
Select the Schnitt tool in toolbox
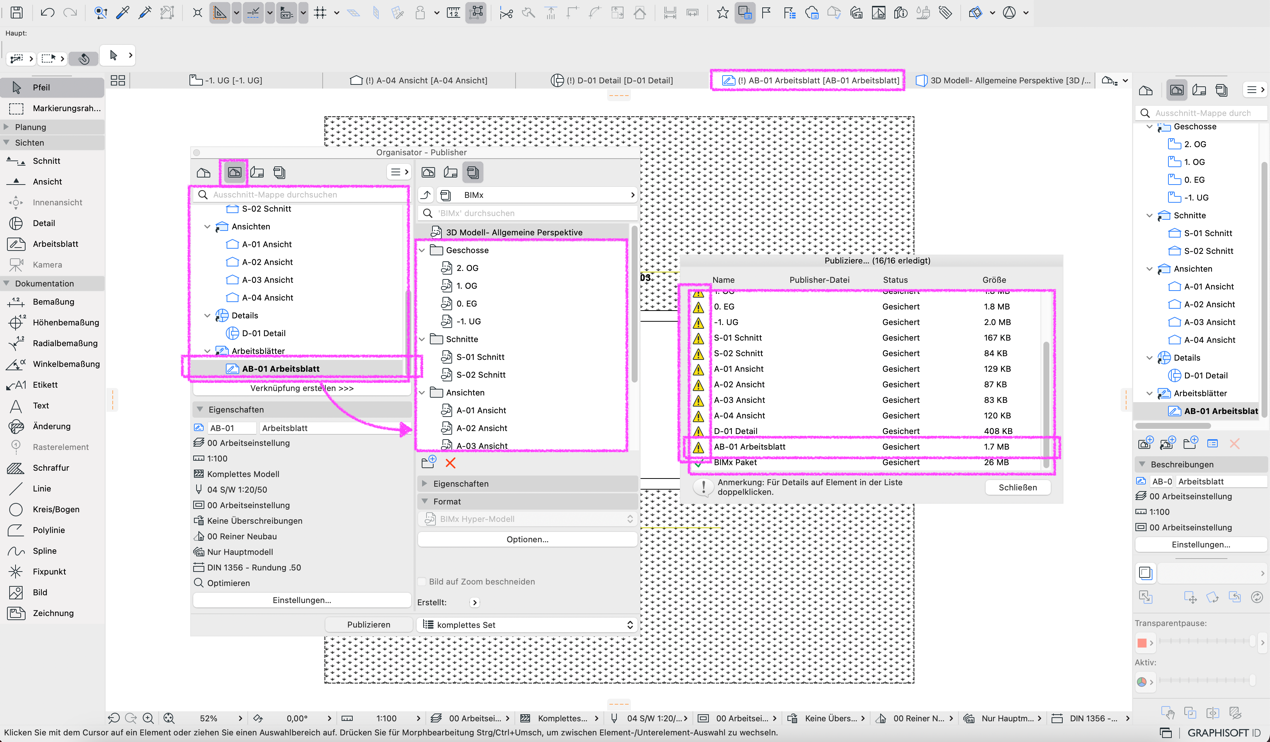pos(52,161)
